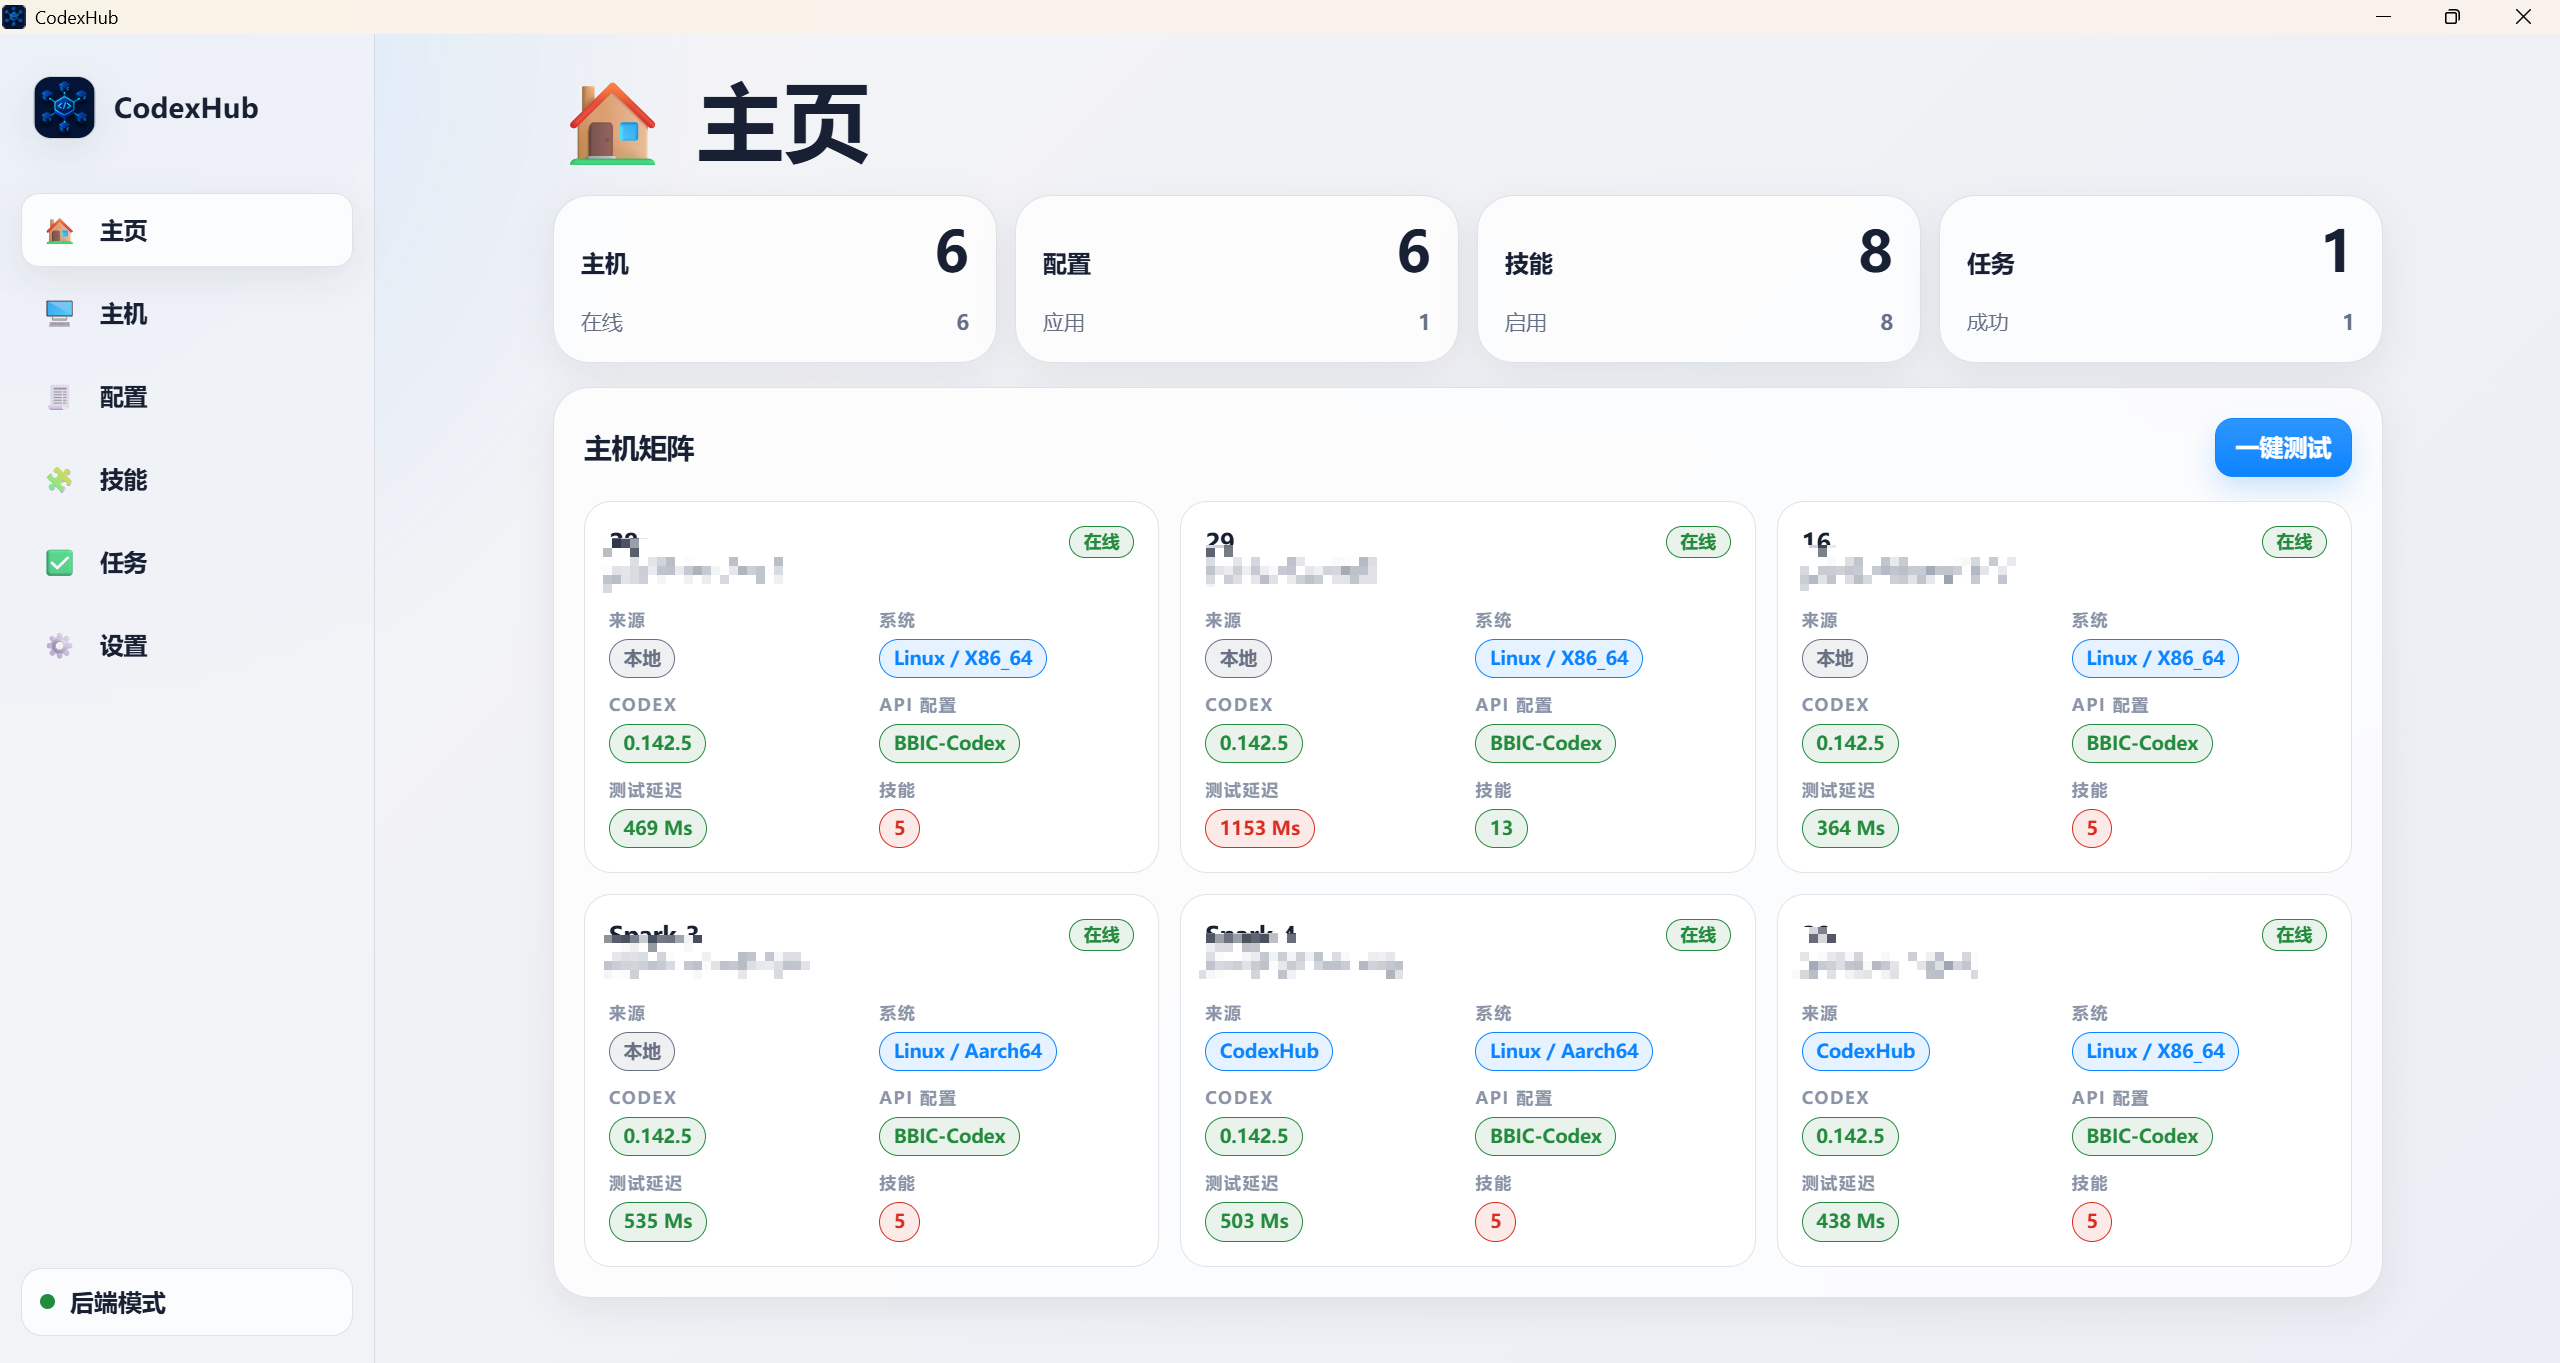Click the 主页 page title text
Screen dimensions: 2560x1363
pyautogui.click(x=783, y=124)
